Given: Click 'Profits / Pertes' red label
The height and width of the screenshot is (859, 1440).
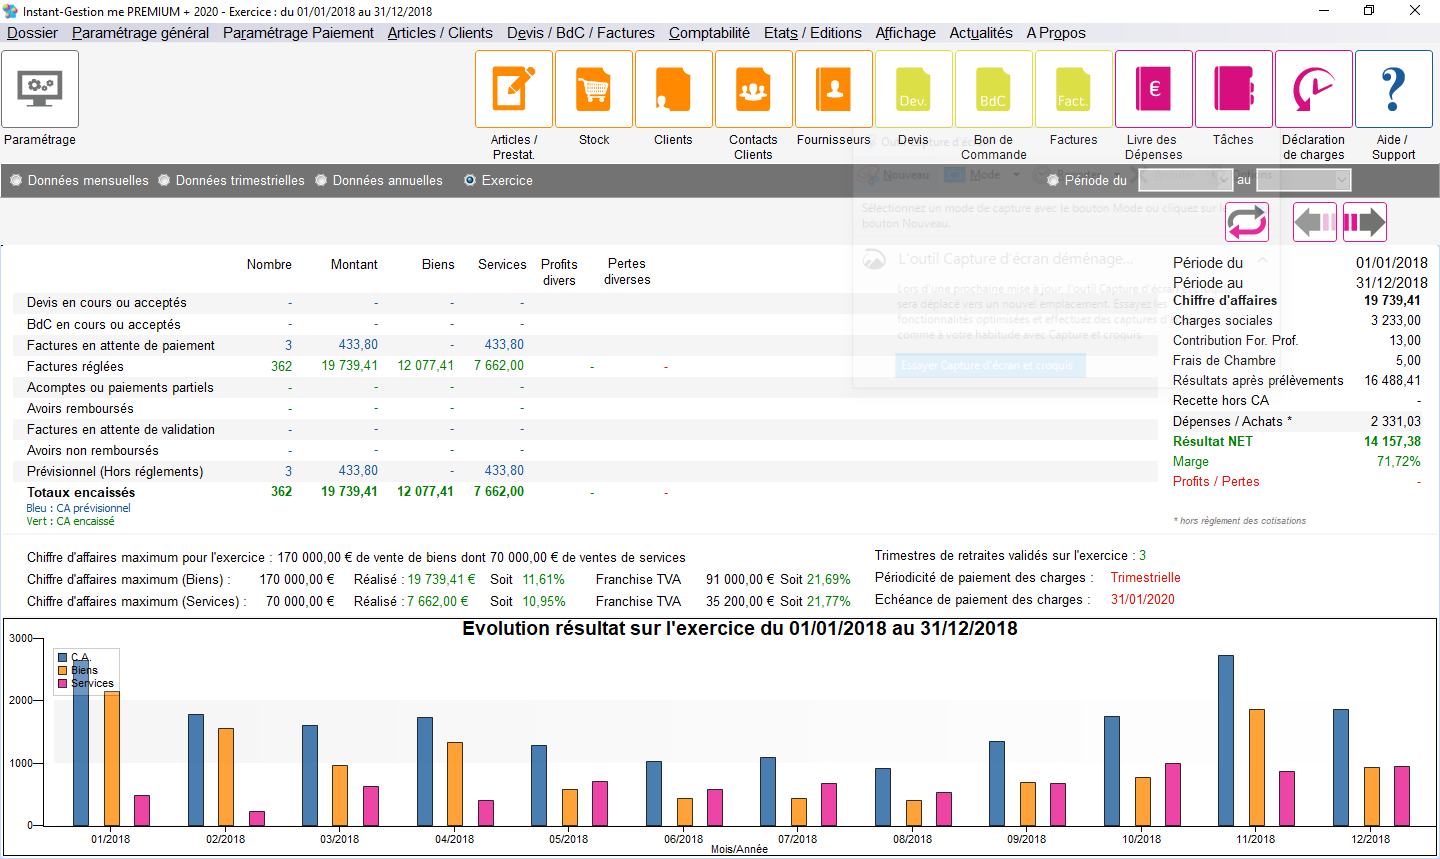Looking at the screenshot, I should tap(1216, 482).
